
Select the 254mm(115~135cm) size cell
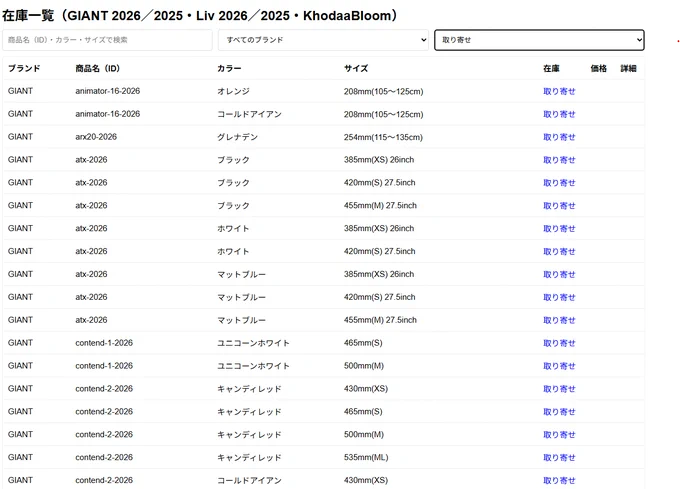(x=383, y=137)
